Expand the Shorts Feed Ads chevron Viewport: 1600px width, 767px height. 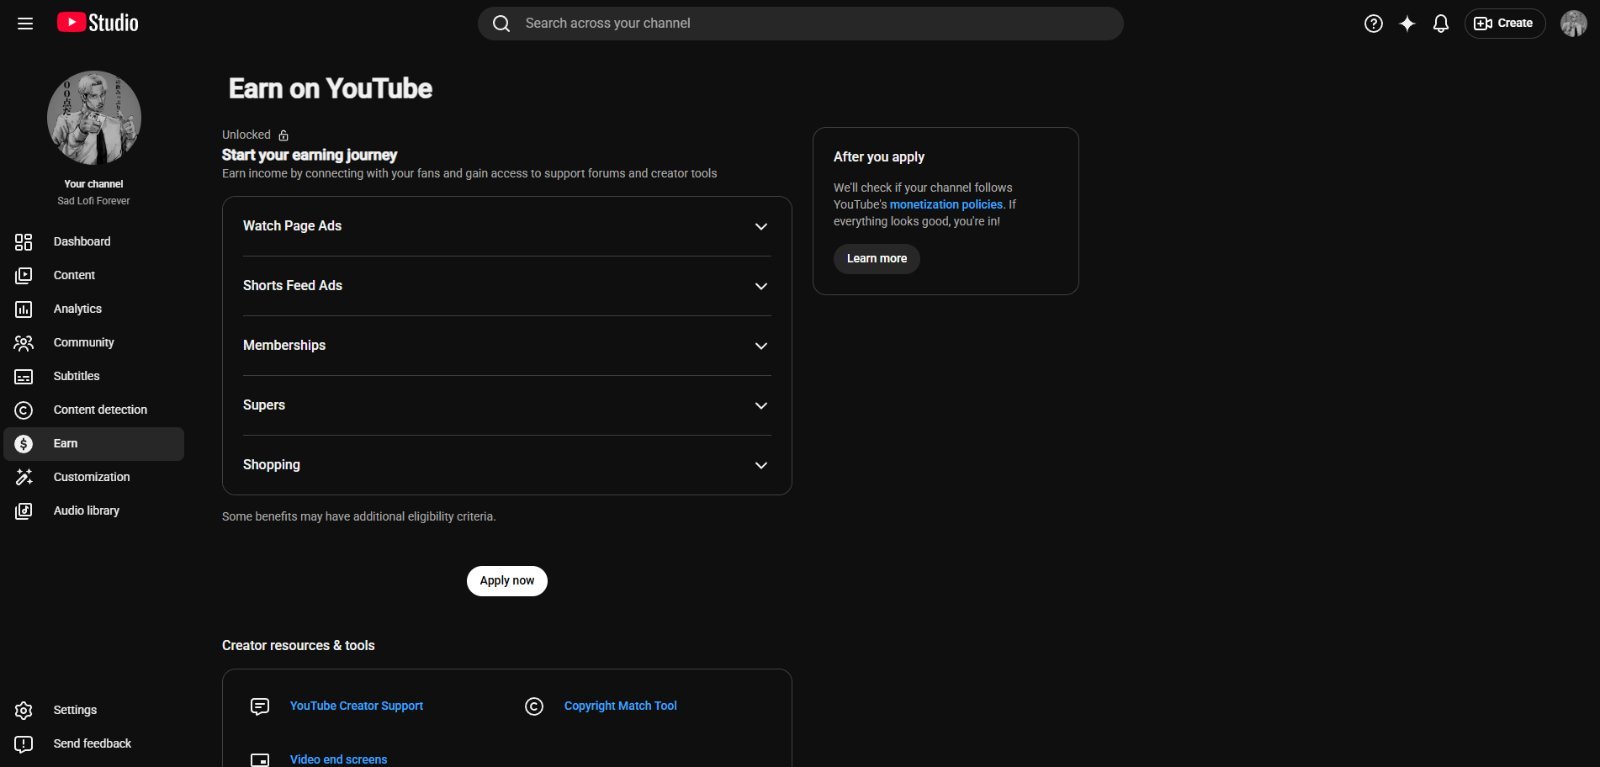click(761, 286)
